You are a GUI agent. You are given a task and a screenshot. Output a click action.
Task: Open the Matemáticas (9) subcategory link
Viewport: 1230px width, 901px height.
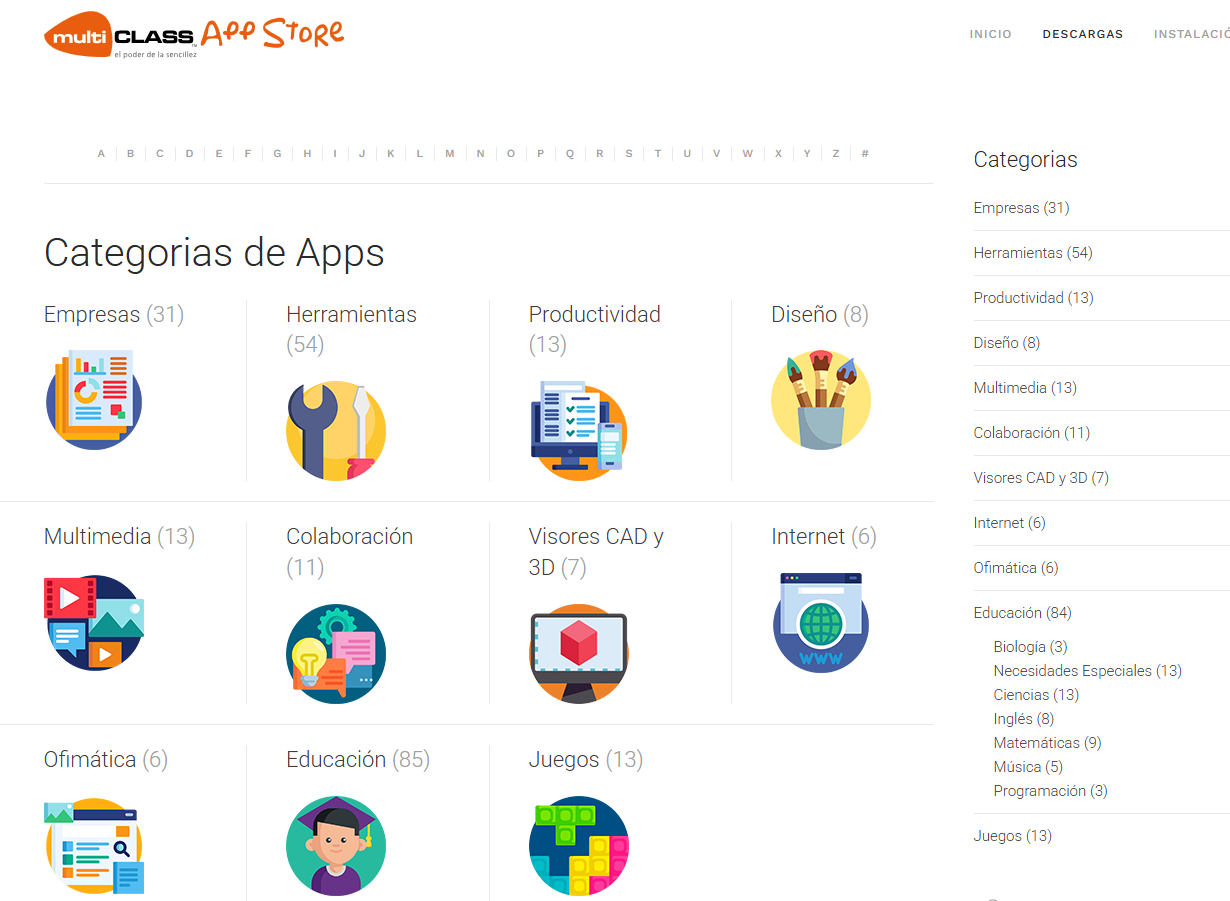click(x=1047, y=743)
